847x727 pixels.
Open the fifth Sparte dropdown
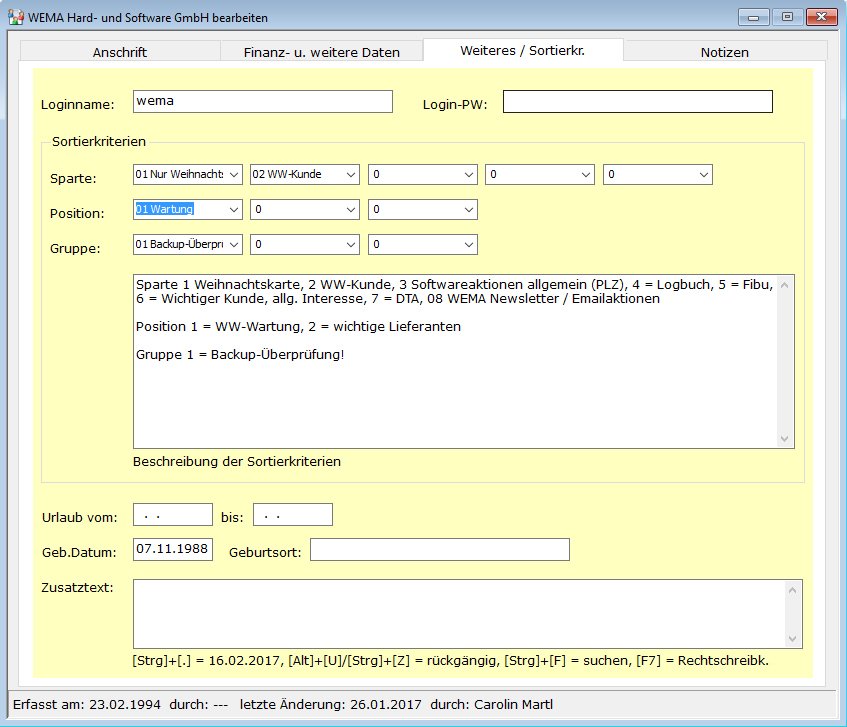(x=657, y=174)
